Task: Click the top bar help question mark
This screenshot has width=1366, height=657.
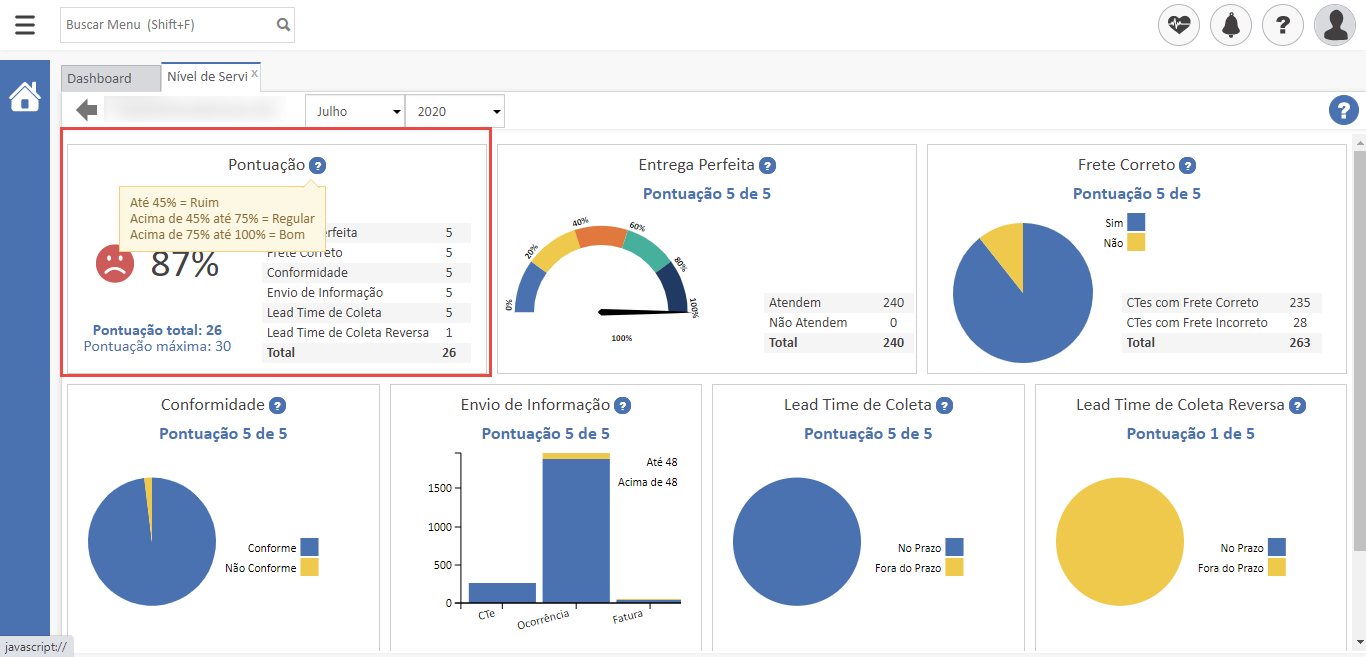Action: click(x=1283, y=25)
